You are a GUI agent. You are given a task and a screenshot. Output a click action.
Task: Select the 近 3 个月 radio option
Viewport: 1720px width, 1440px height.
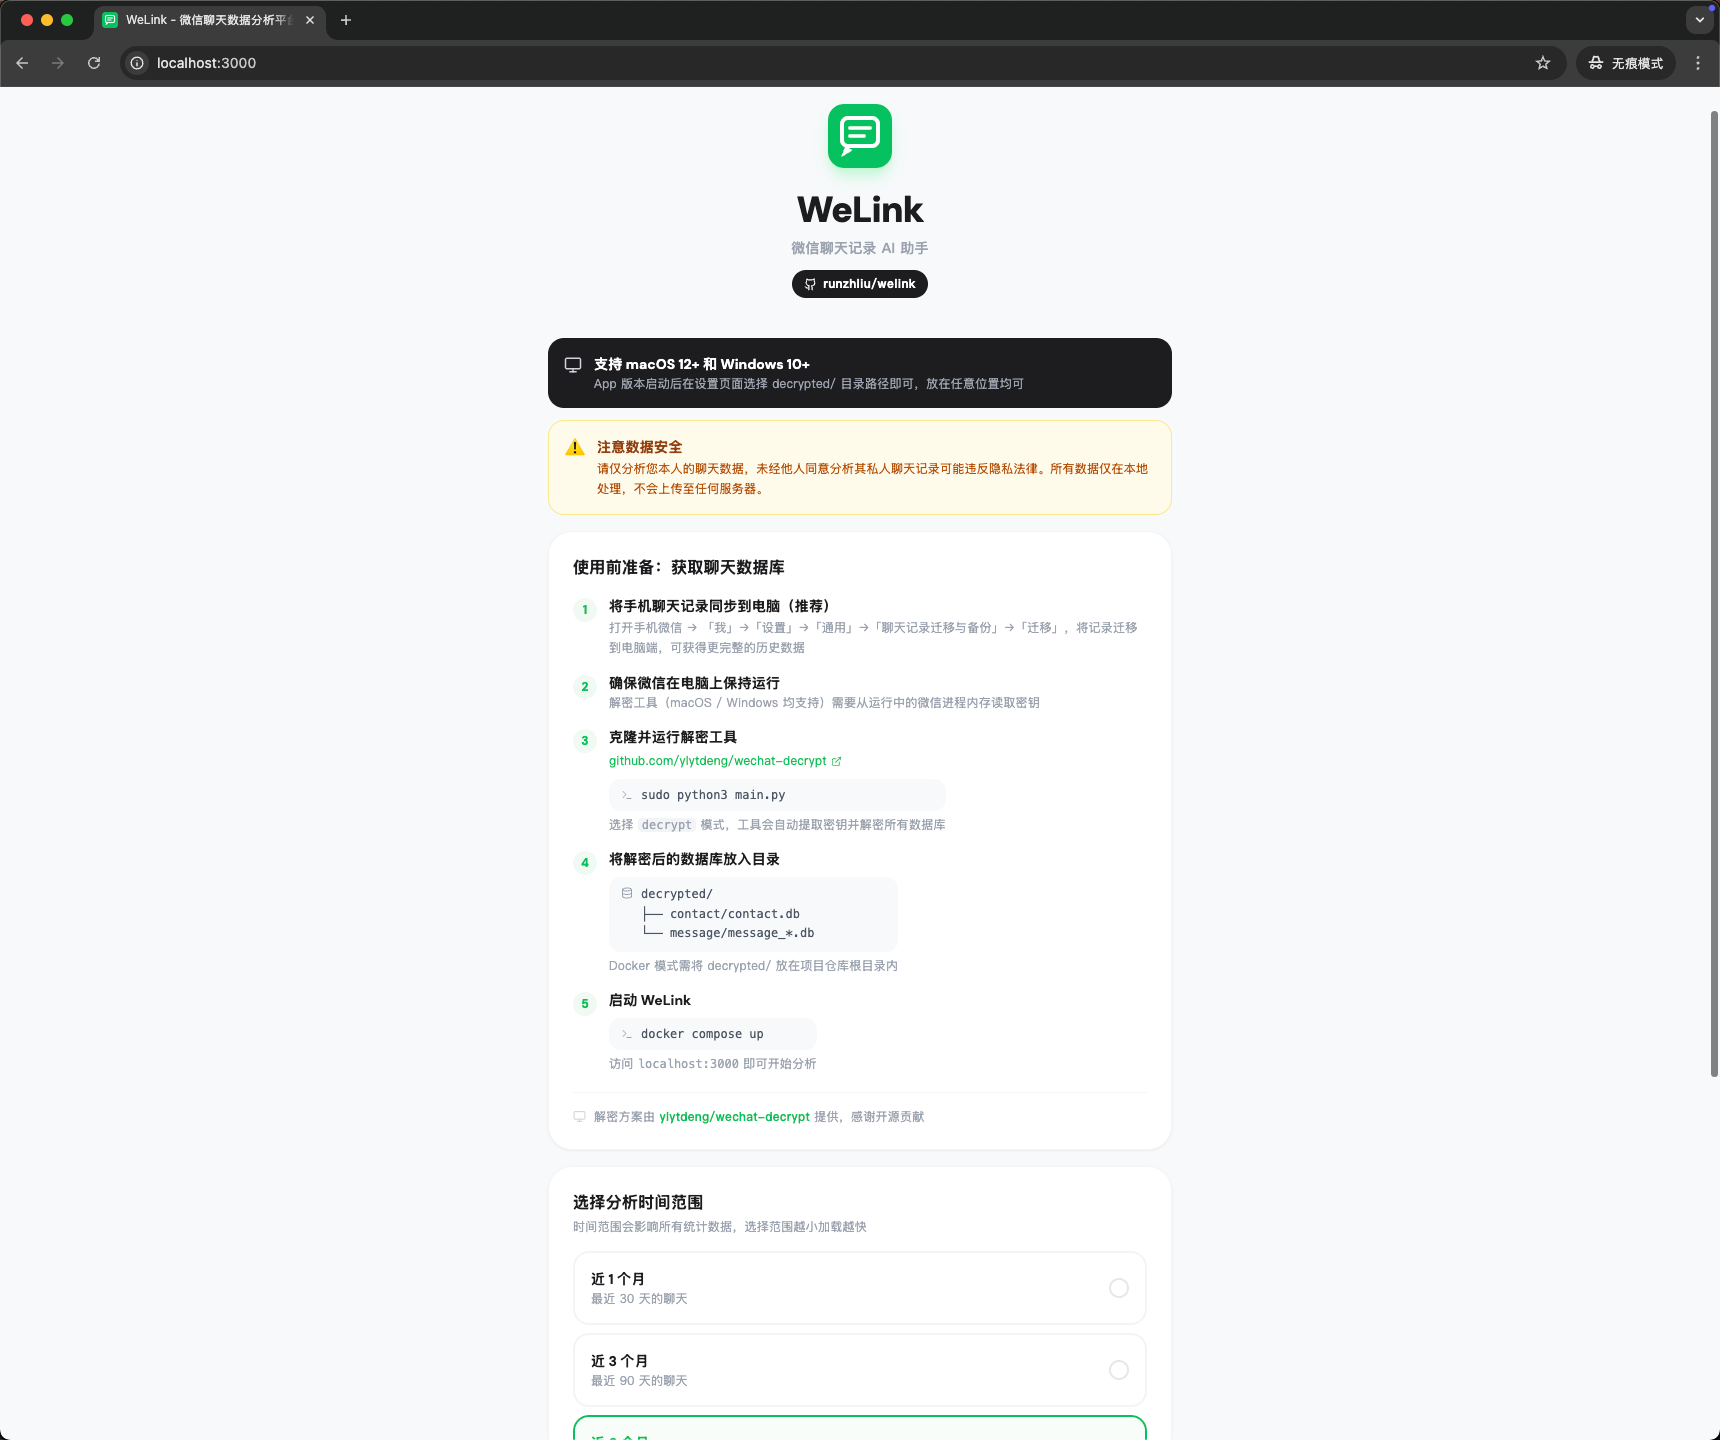pyautogui.click(x=1119, y=1370)
